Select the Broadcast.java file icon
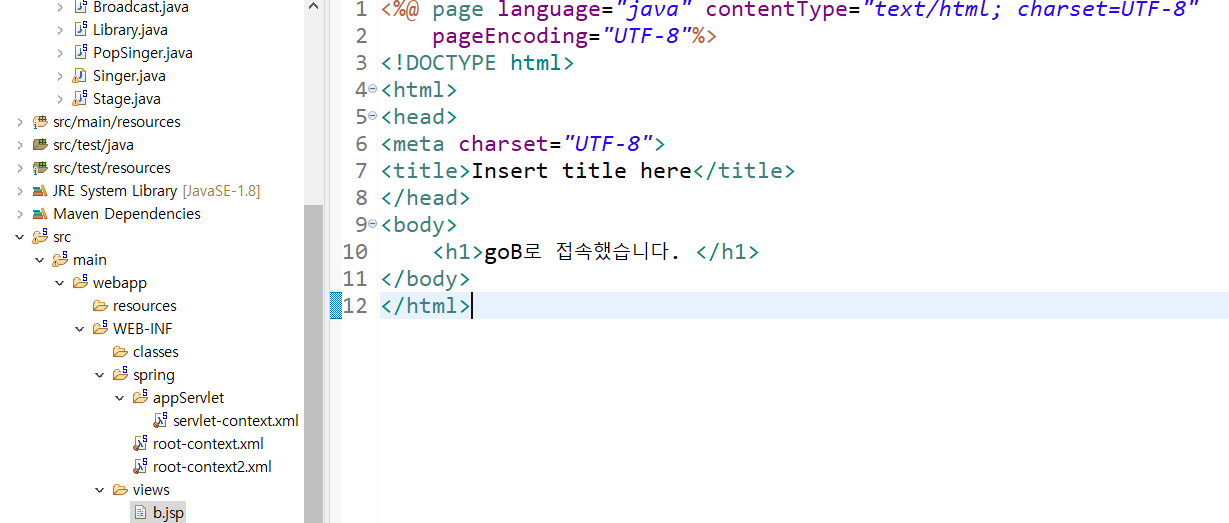1229x523 pixels. (x=81, y=6)
